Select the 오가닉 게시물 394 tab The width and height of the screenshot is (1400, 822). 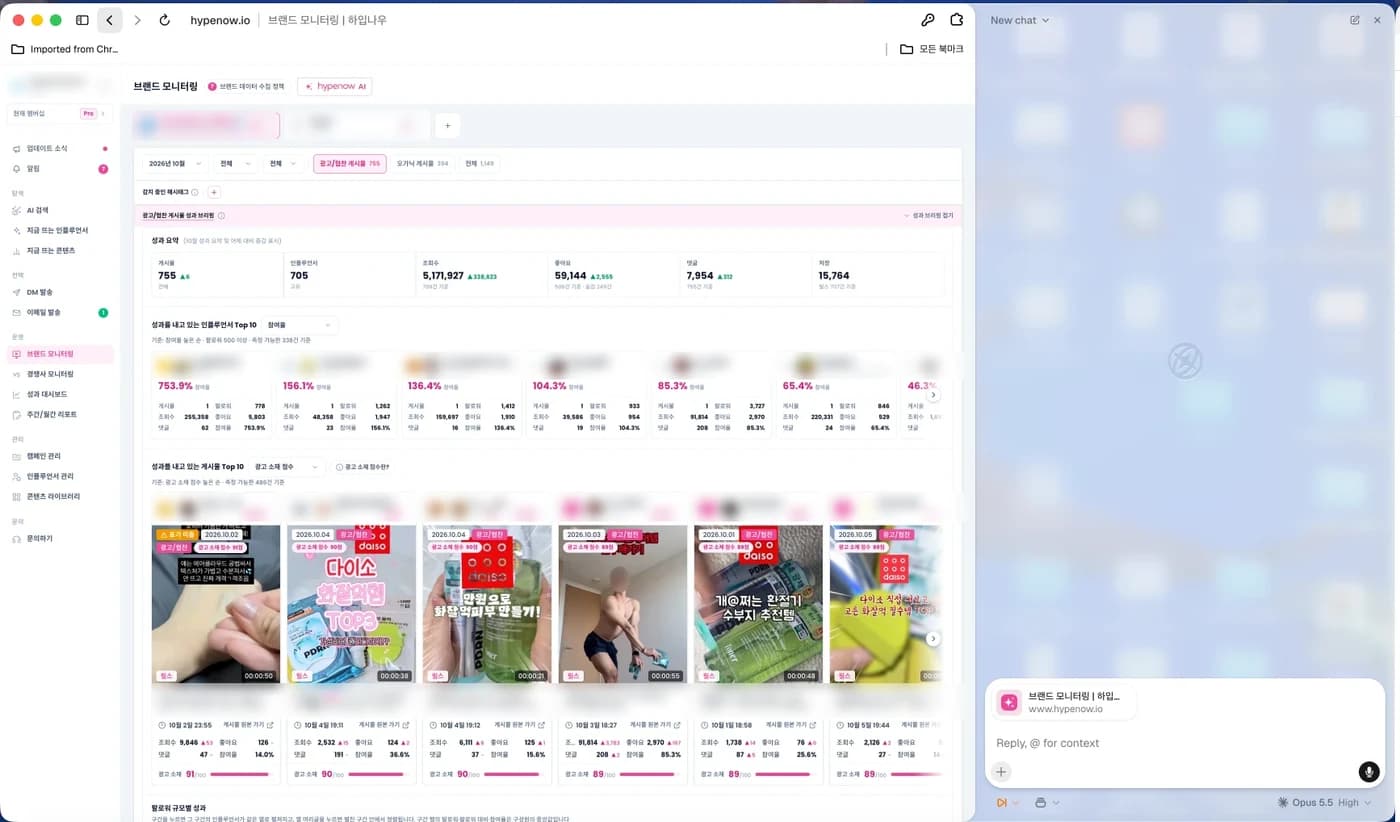pos(422,163)
